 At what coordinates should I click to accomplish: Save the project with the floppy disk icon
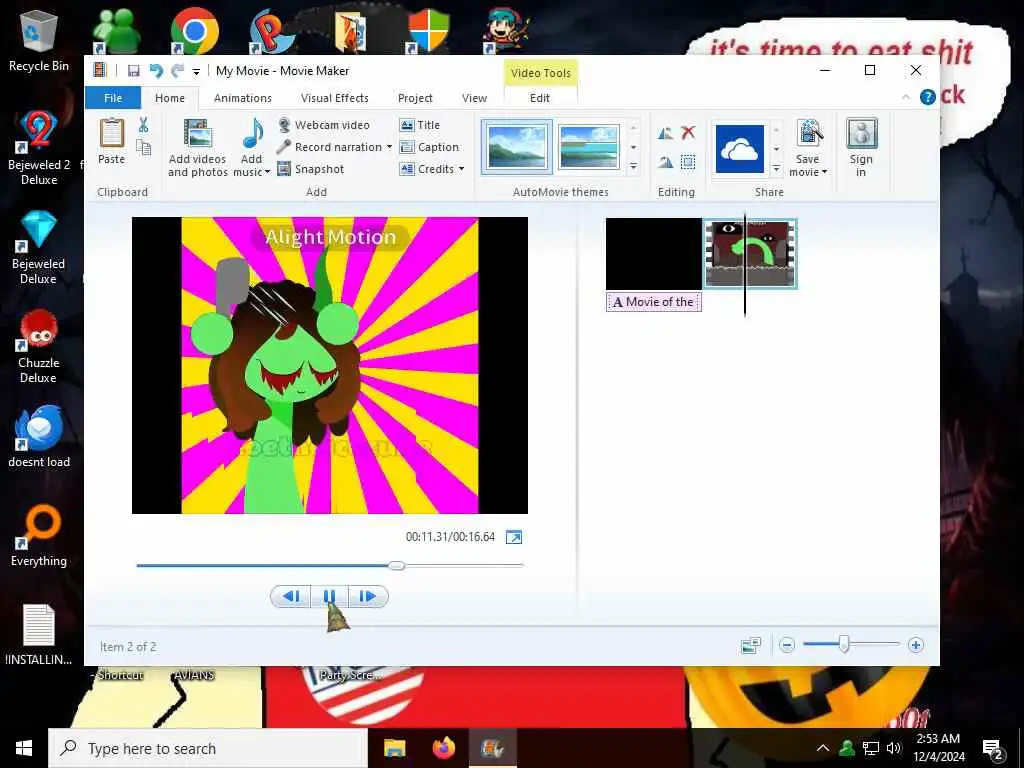coord(133,71)
